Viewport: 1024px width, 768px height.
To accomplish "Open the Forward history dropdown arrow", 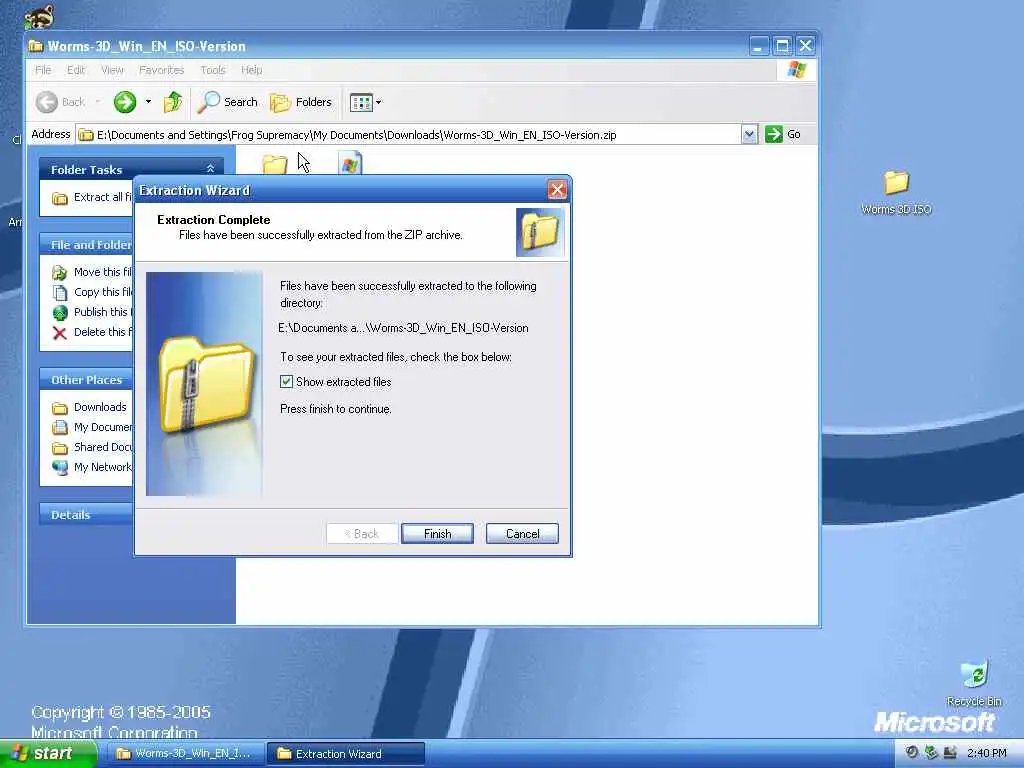I will pyautogui.click(x=148, y=102).
